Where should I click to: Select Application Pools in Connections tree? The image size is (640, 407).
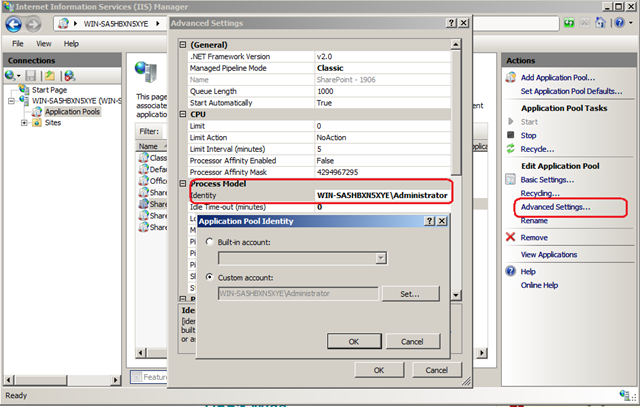point(72,111)
